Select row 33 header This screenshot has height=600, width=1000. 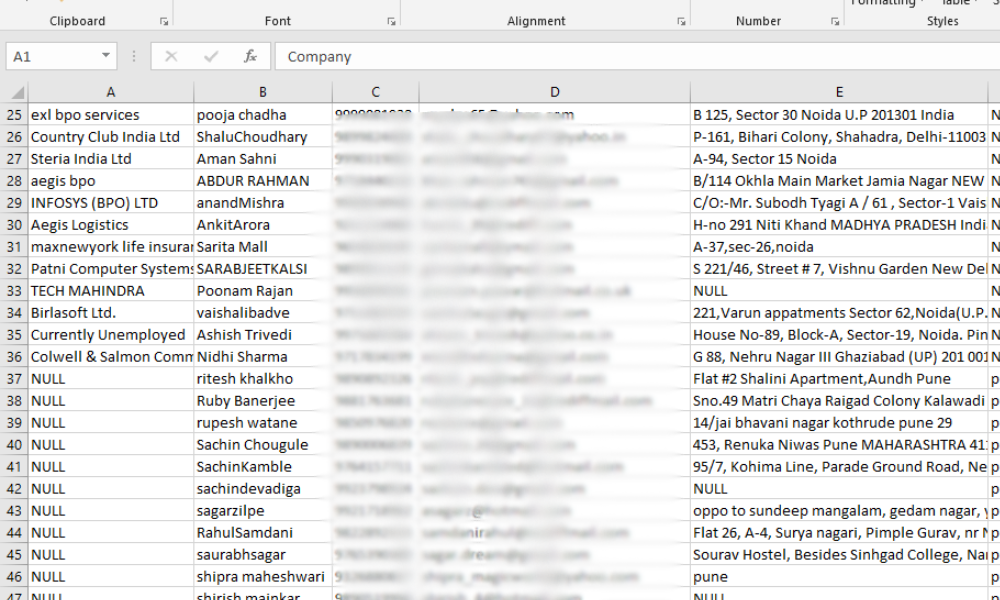coord(14,291)
